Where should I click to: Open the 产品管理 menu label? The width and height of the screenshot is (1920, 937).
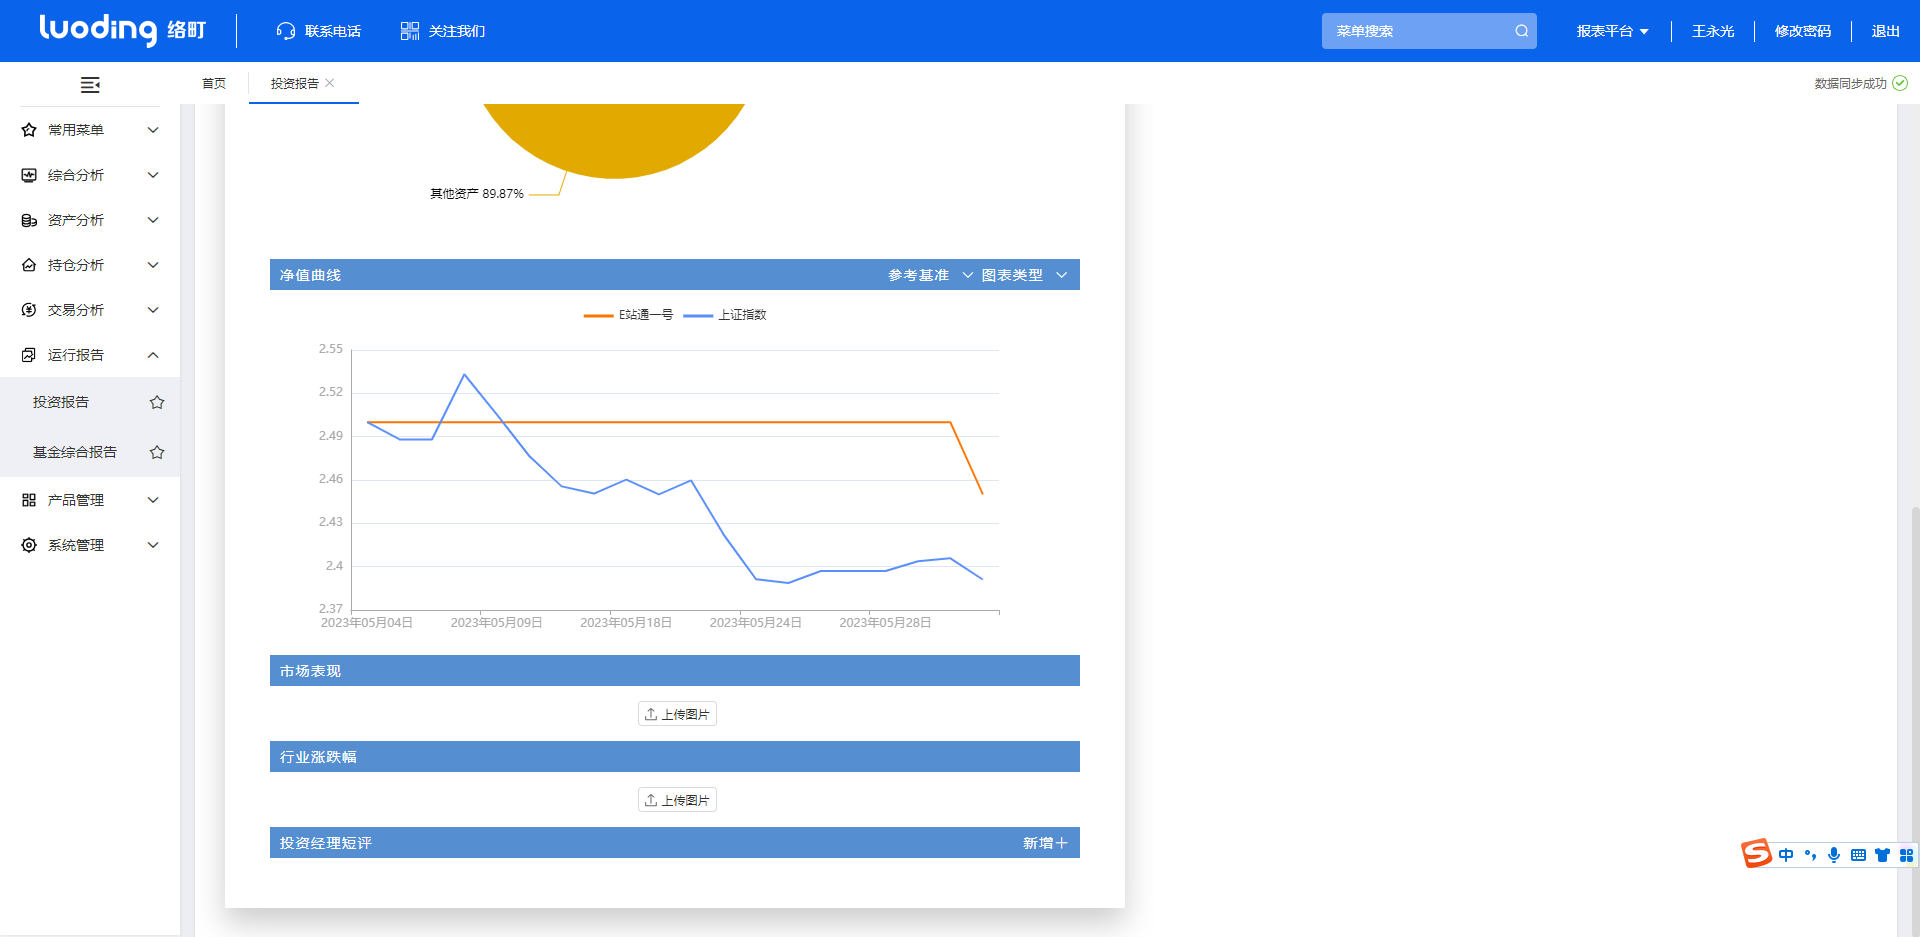click(76, 500)
